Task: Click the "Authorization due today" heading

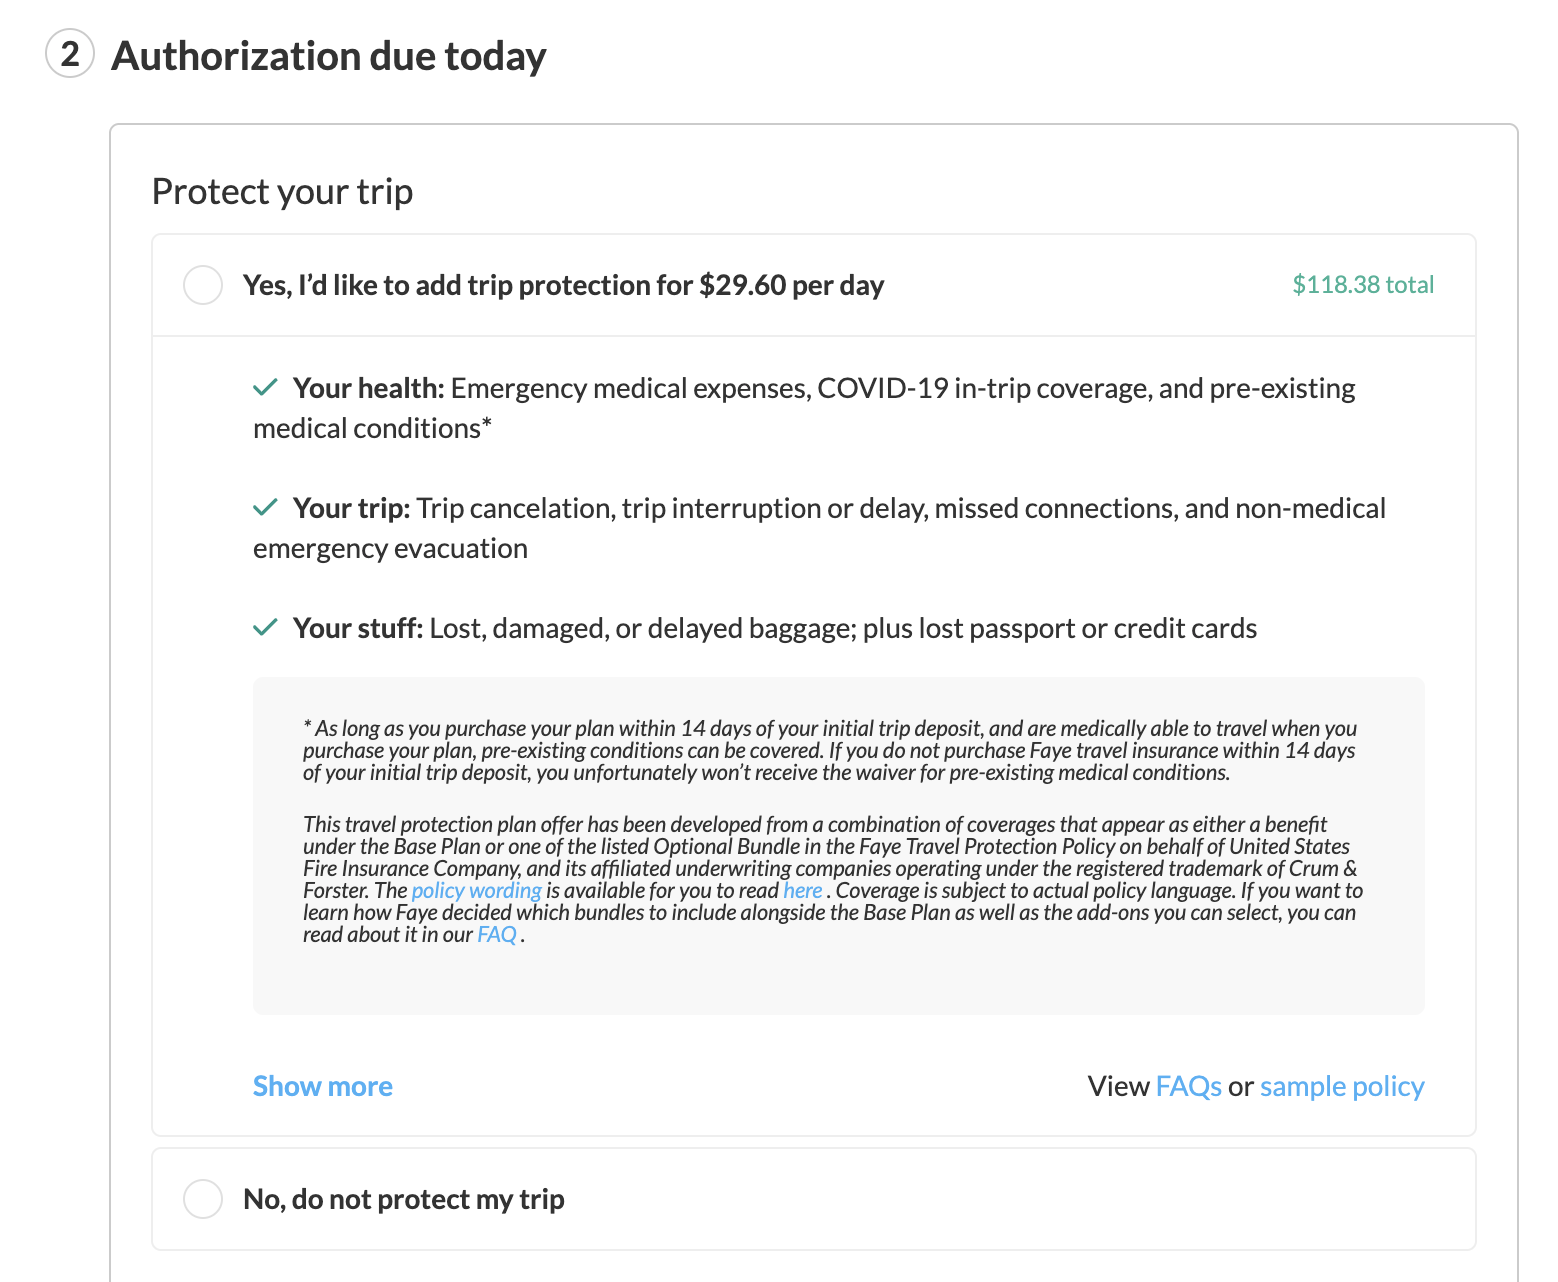Action: (329, 56)
